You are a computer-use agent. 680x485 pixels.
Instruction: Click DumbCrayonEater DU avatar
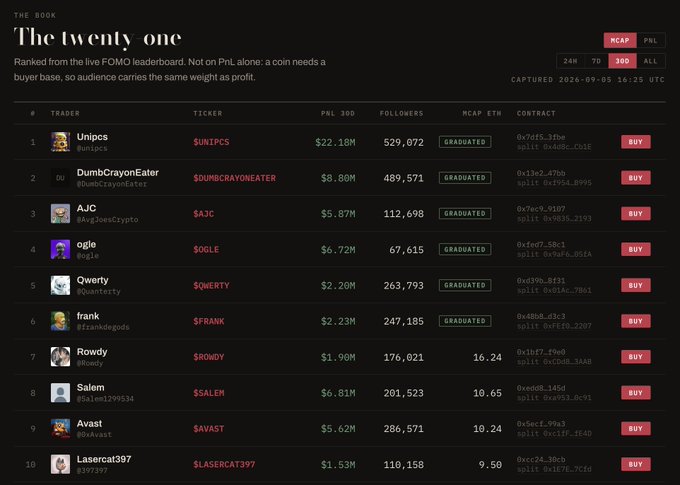click(60, 178)
